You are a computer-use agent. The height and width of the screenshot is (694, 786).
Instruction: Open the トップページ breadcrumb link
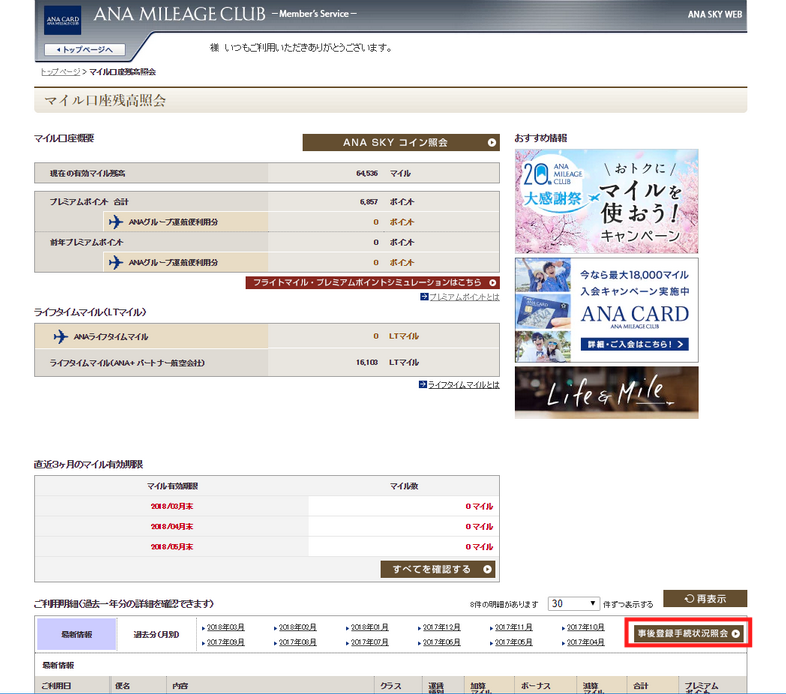(x=60, y=72)
